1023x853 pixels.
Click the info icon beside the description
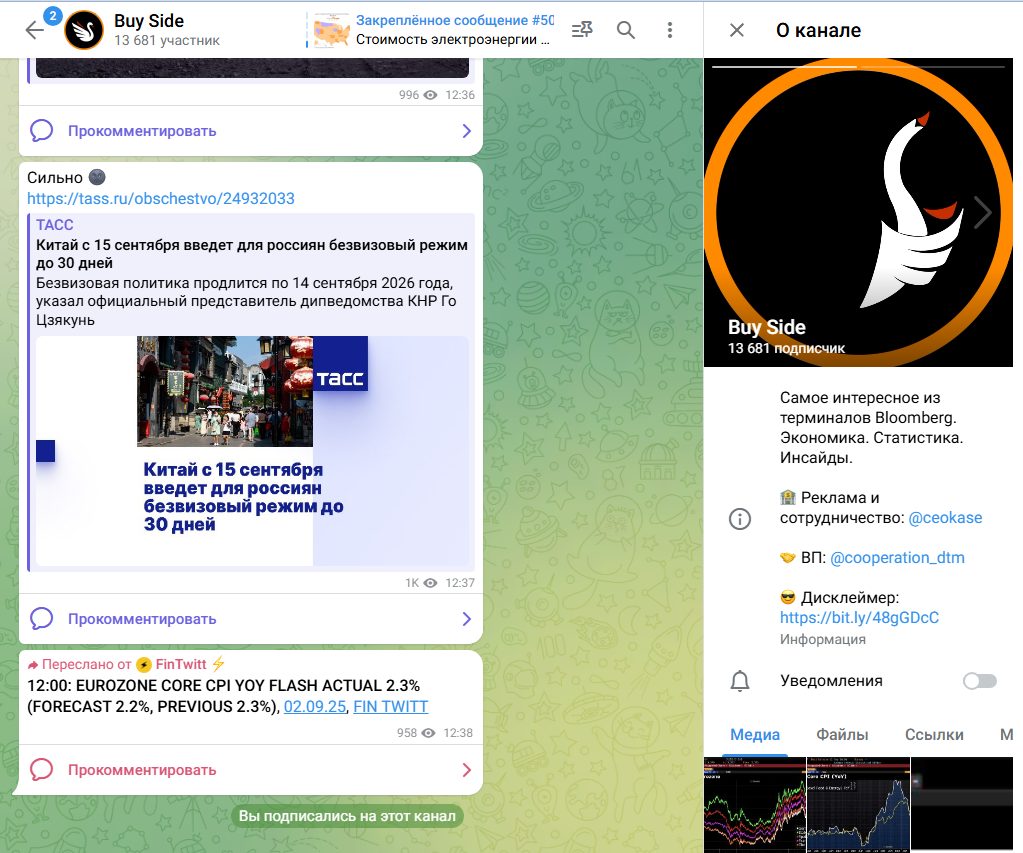click(740, 519)
